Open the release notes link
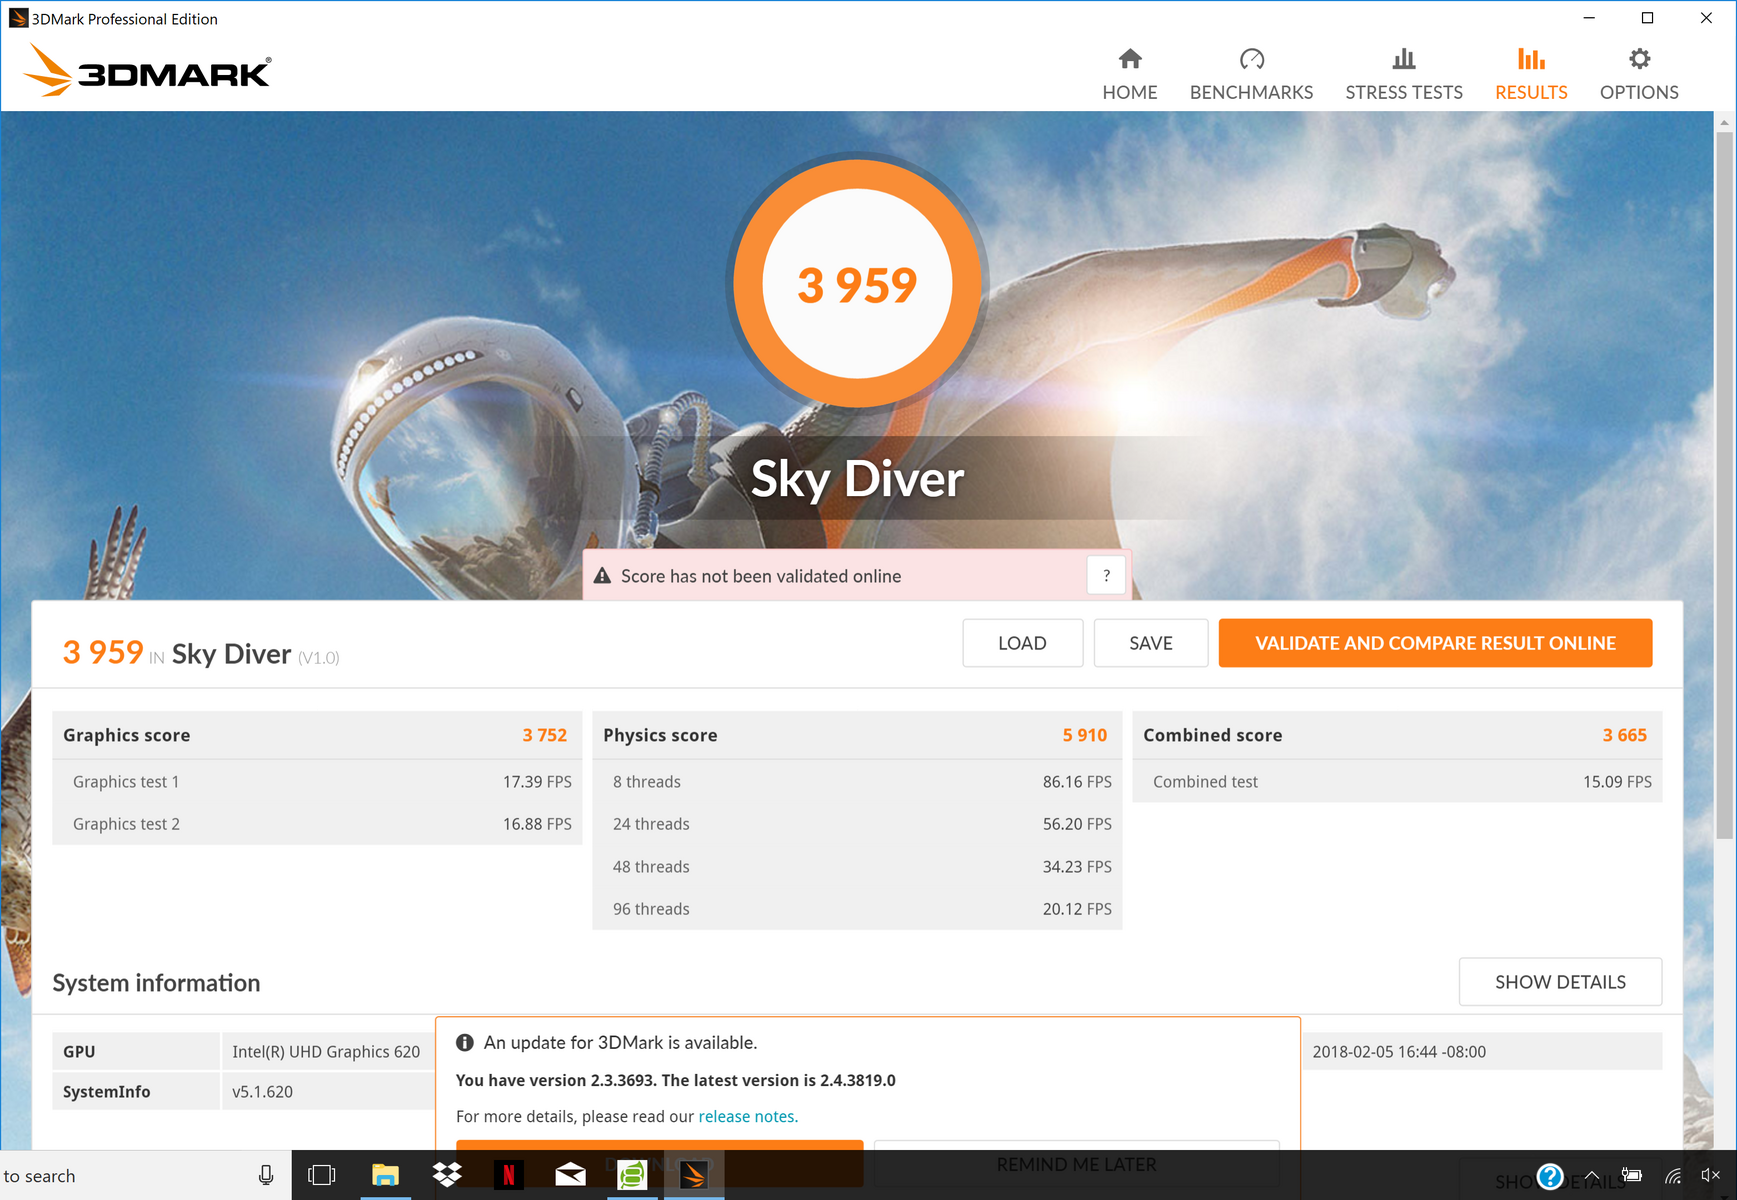Viewport: 1737px width, 1200px height. tap(748, 1116)
